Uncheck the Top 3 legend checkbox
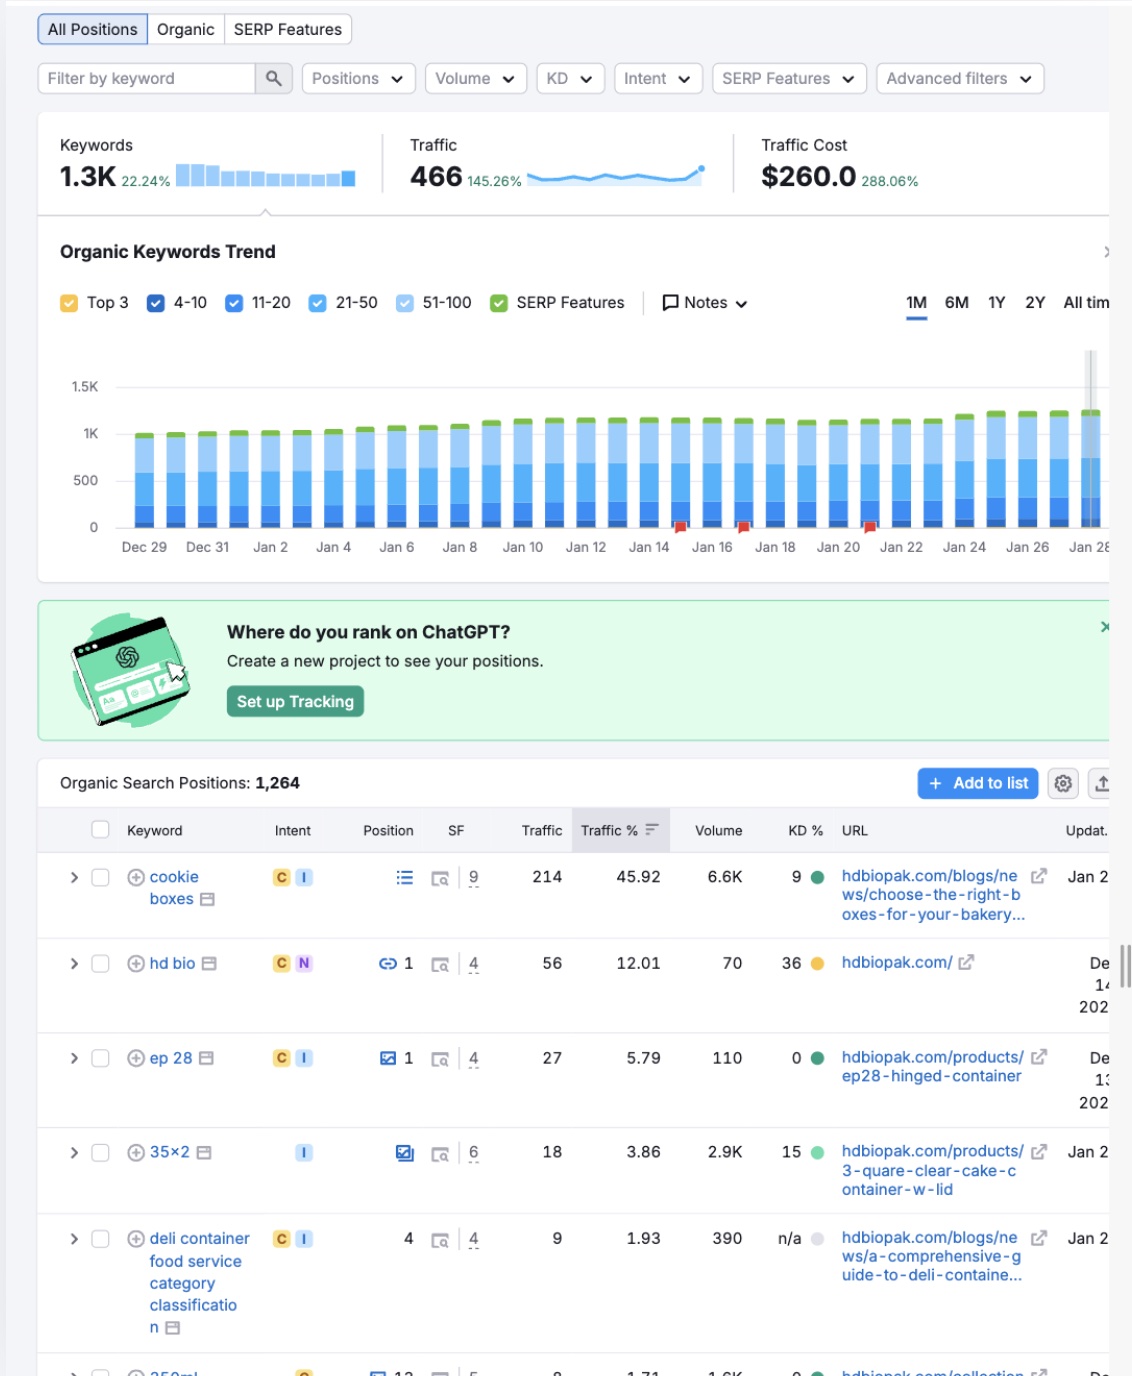1132x1376 pixels. click(68, 302)
